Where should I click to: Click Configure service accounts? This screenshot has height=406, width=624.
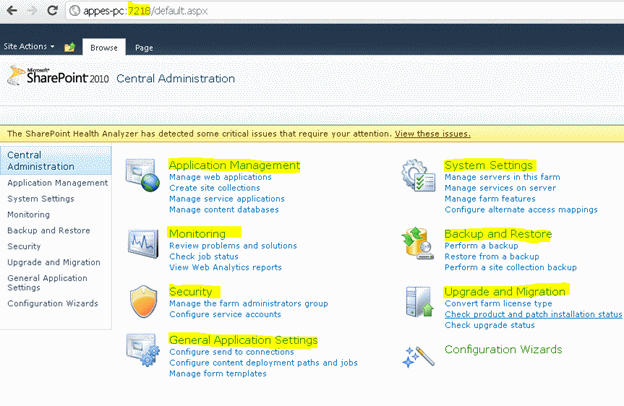(x=225, y=314)
